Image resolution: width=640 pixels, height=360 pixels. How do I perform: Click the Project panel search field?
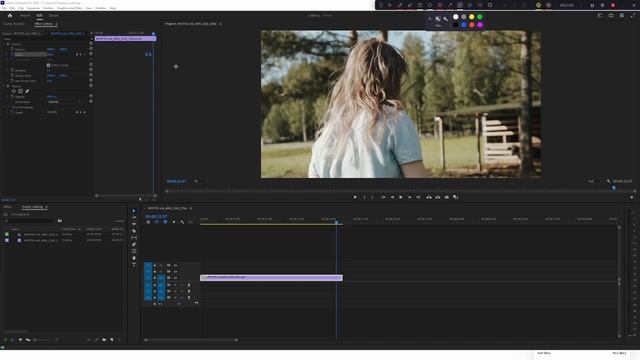tap(29, 221)
